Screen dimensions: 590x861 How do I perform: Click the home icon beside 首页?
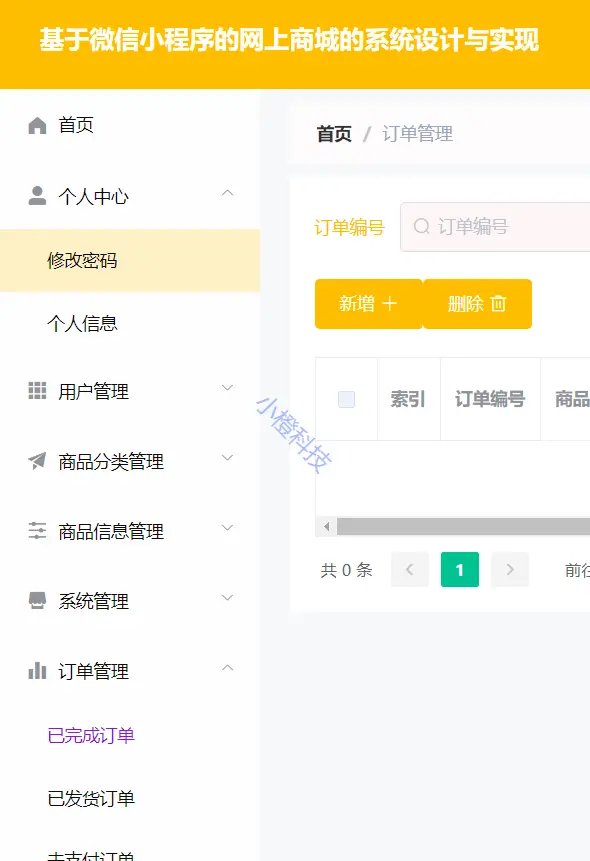(x=37, y=126)
